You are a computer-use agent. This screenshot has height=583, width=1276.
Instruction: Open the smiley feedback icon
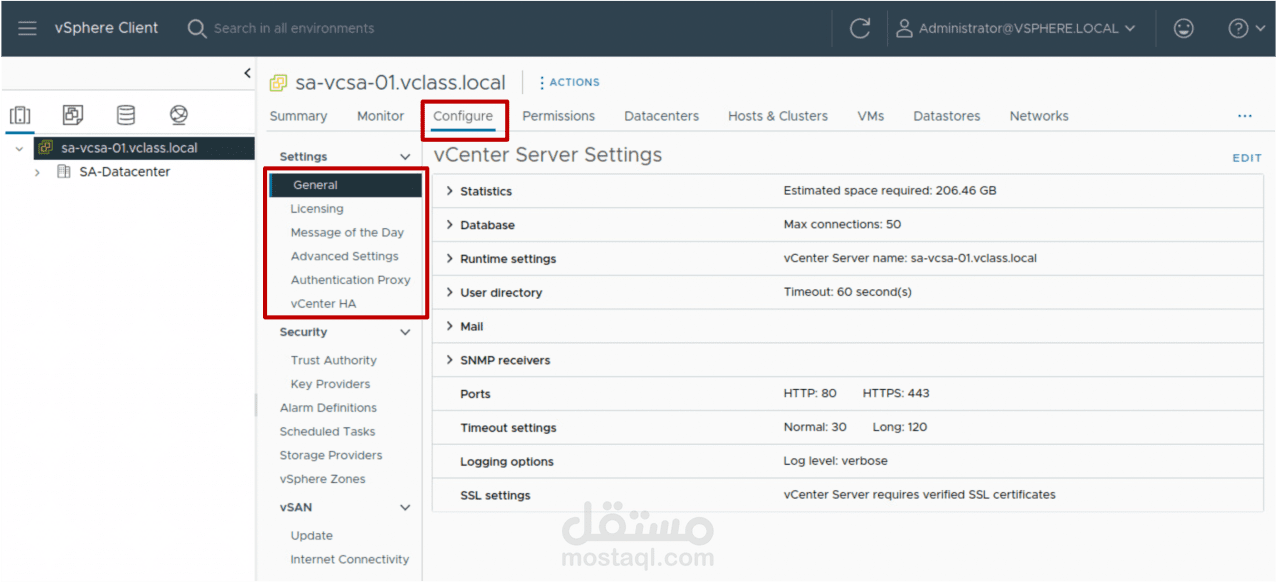tap(1184, 28)
